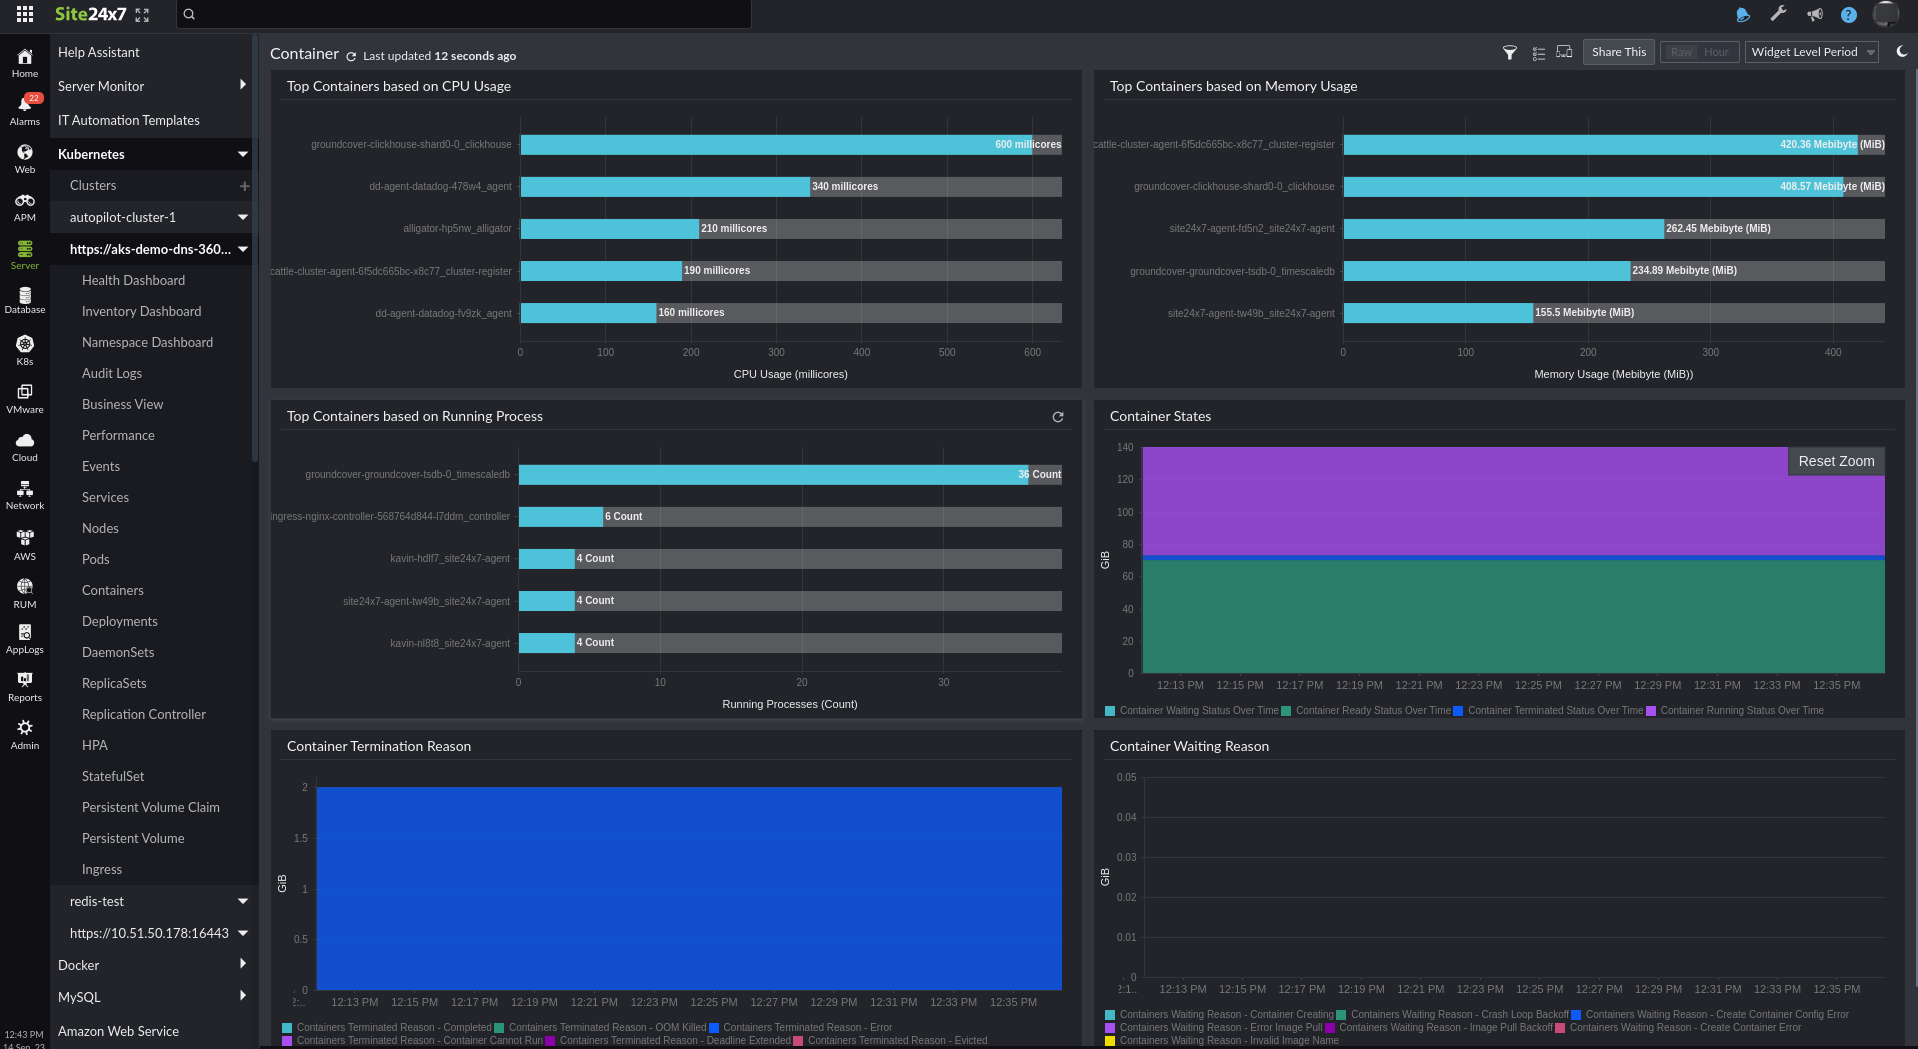Open APM section in left rail
Image resolution: width=1918 pixels, height=1049 pixels.
pyautogui.click(x=25, y=207)
